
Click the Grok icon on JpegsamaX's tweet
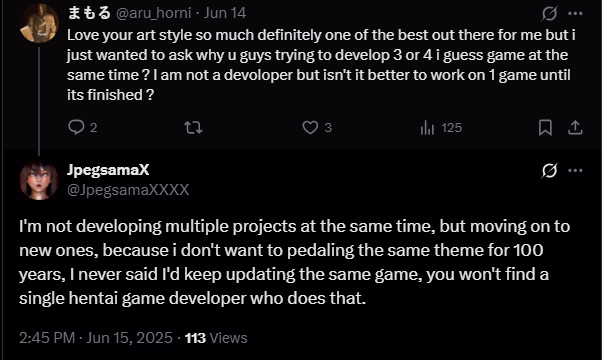tap(549, 170)
